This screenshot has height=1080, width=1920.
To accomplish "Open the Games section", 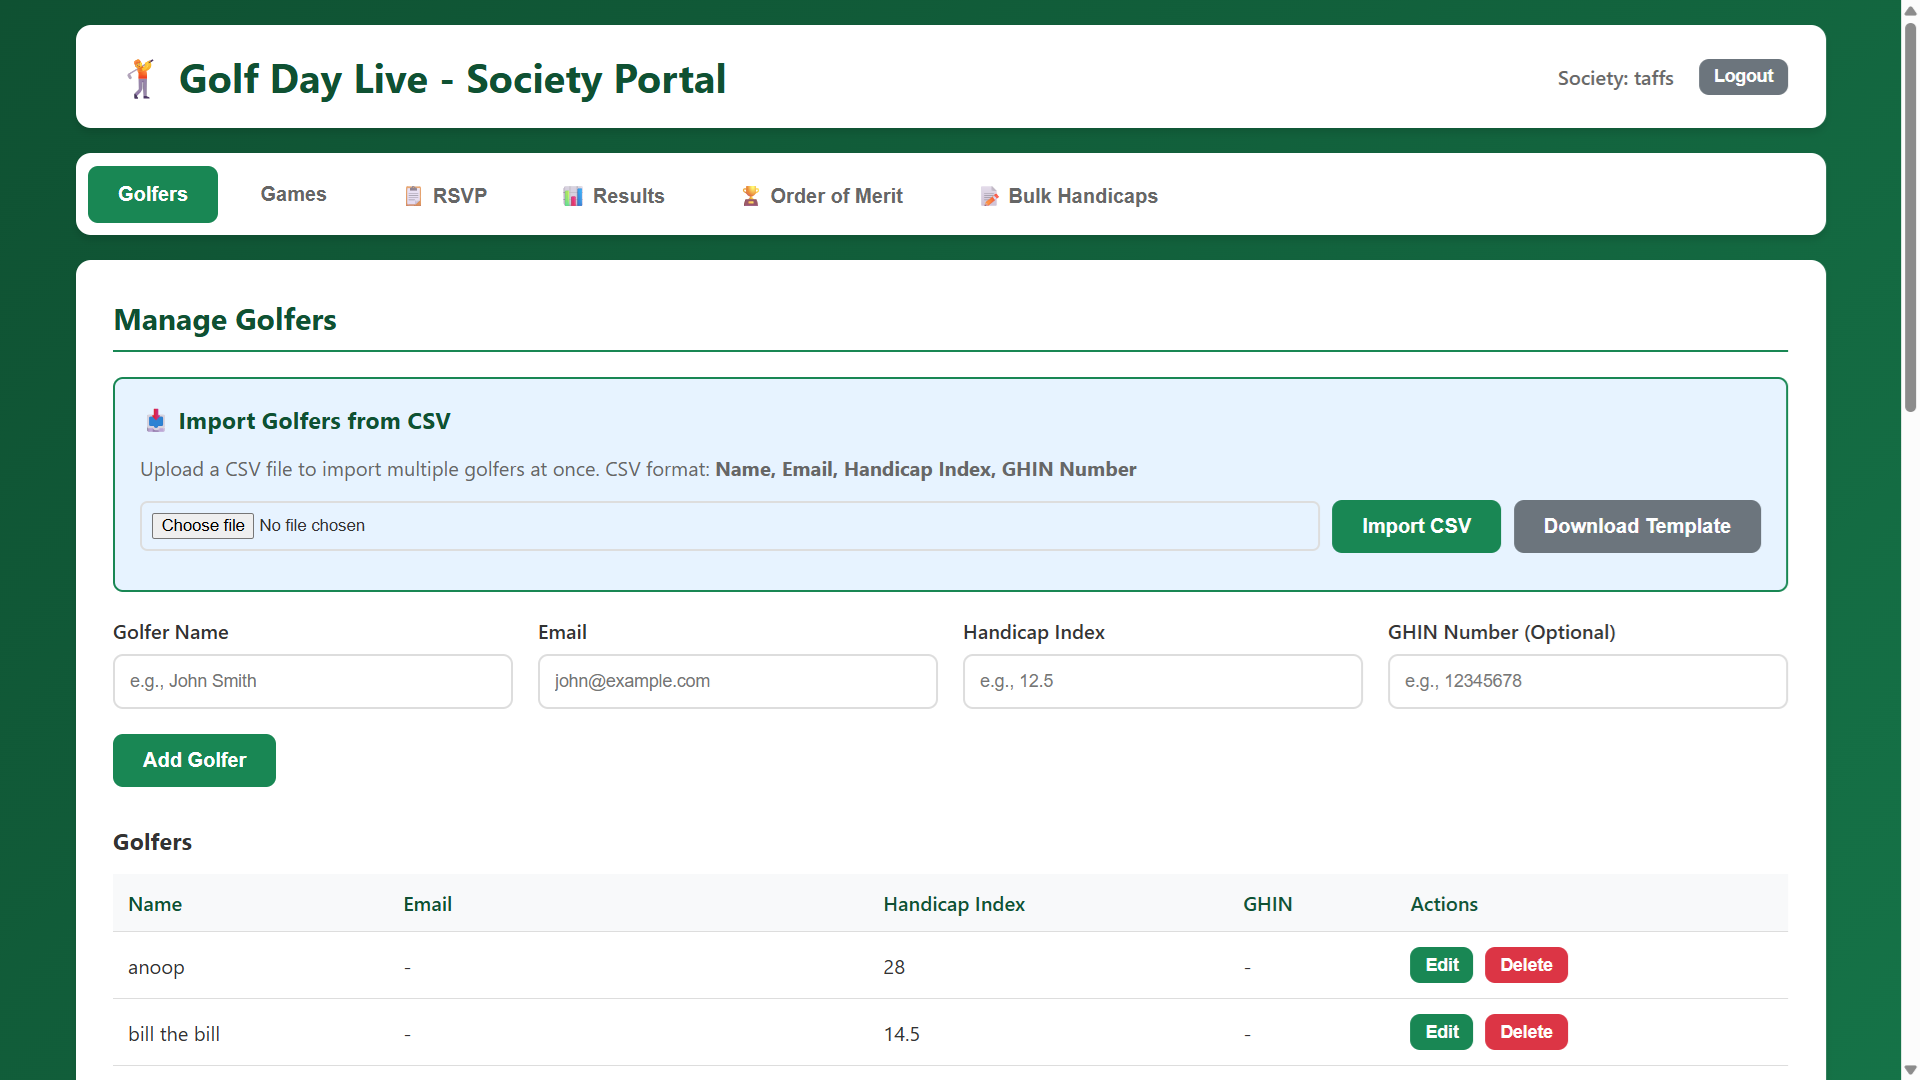I will point(293,194).
